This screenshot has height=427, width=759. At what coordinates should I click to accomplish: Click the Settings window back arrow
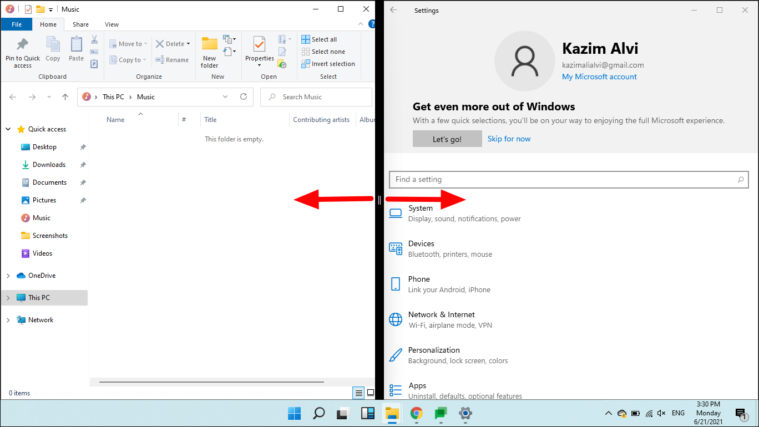point(394,10)
